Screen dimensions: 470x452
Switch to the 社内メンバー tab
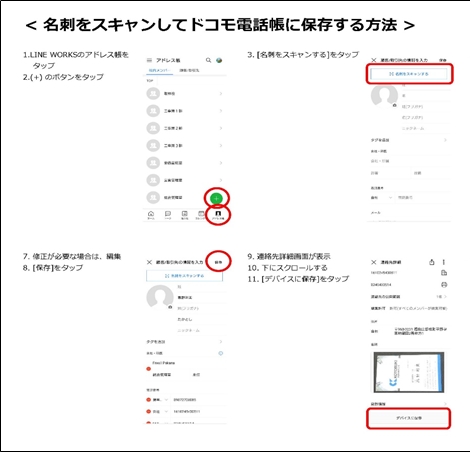160,70
